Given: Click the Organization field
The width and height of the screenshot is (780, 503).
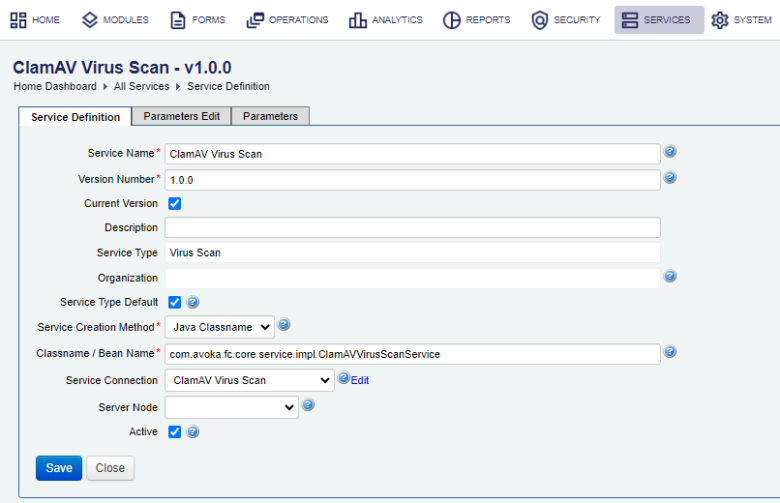Looking at the screenshot, I should [412, 278].
